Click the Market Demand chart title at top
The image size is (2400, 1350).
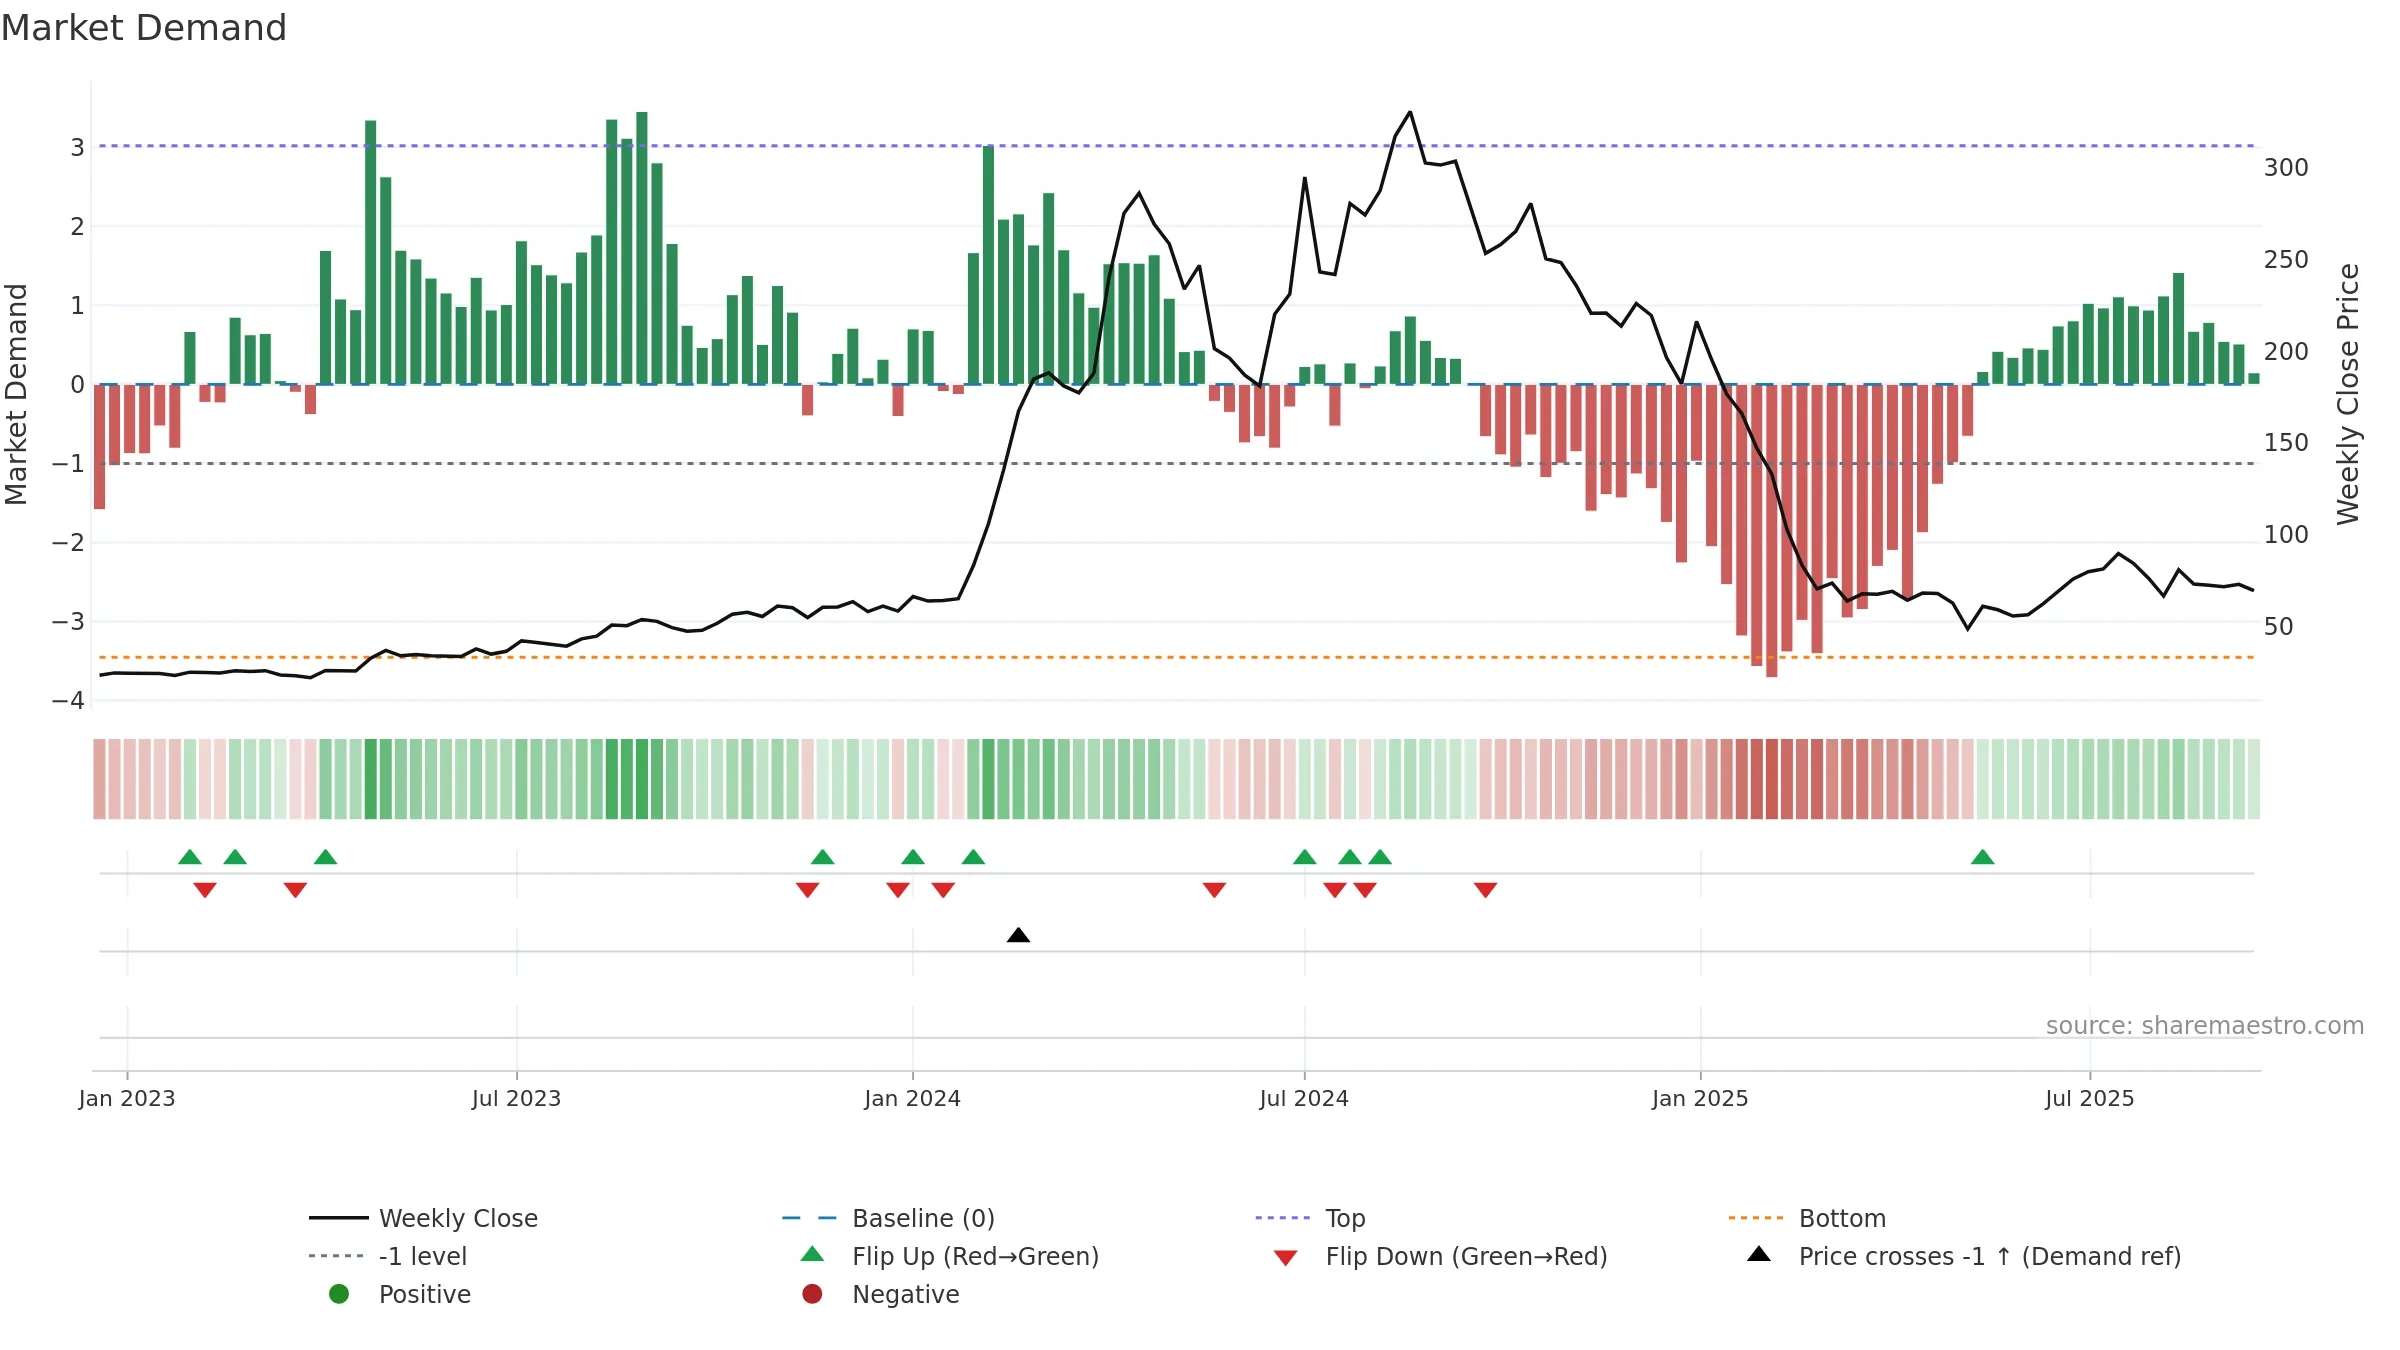coord(144,28)
